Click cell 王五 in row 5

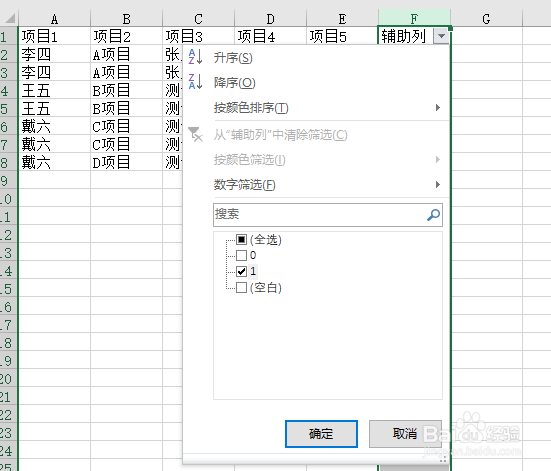point(54,108)
